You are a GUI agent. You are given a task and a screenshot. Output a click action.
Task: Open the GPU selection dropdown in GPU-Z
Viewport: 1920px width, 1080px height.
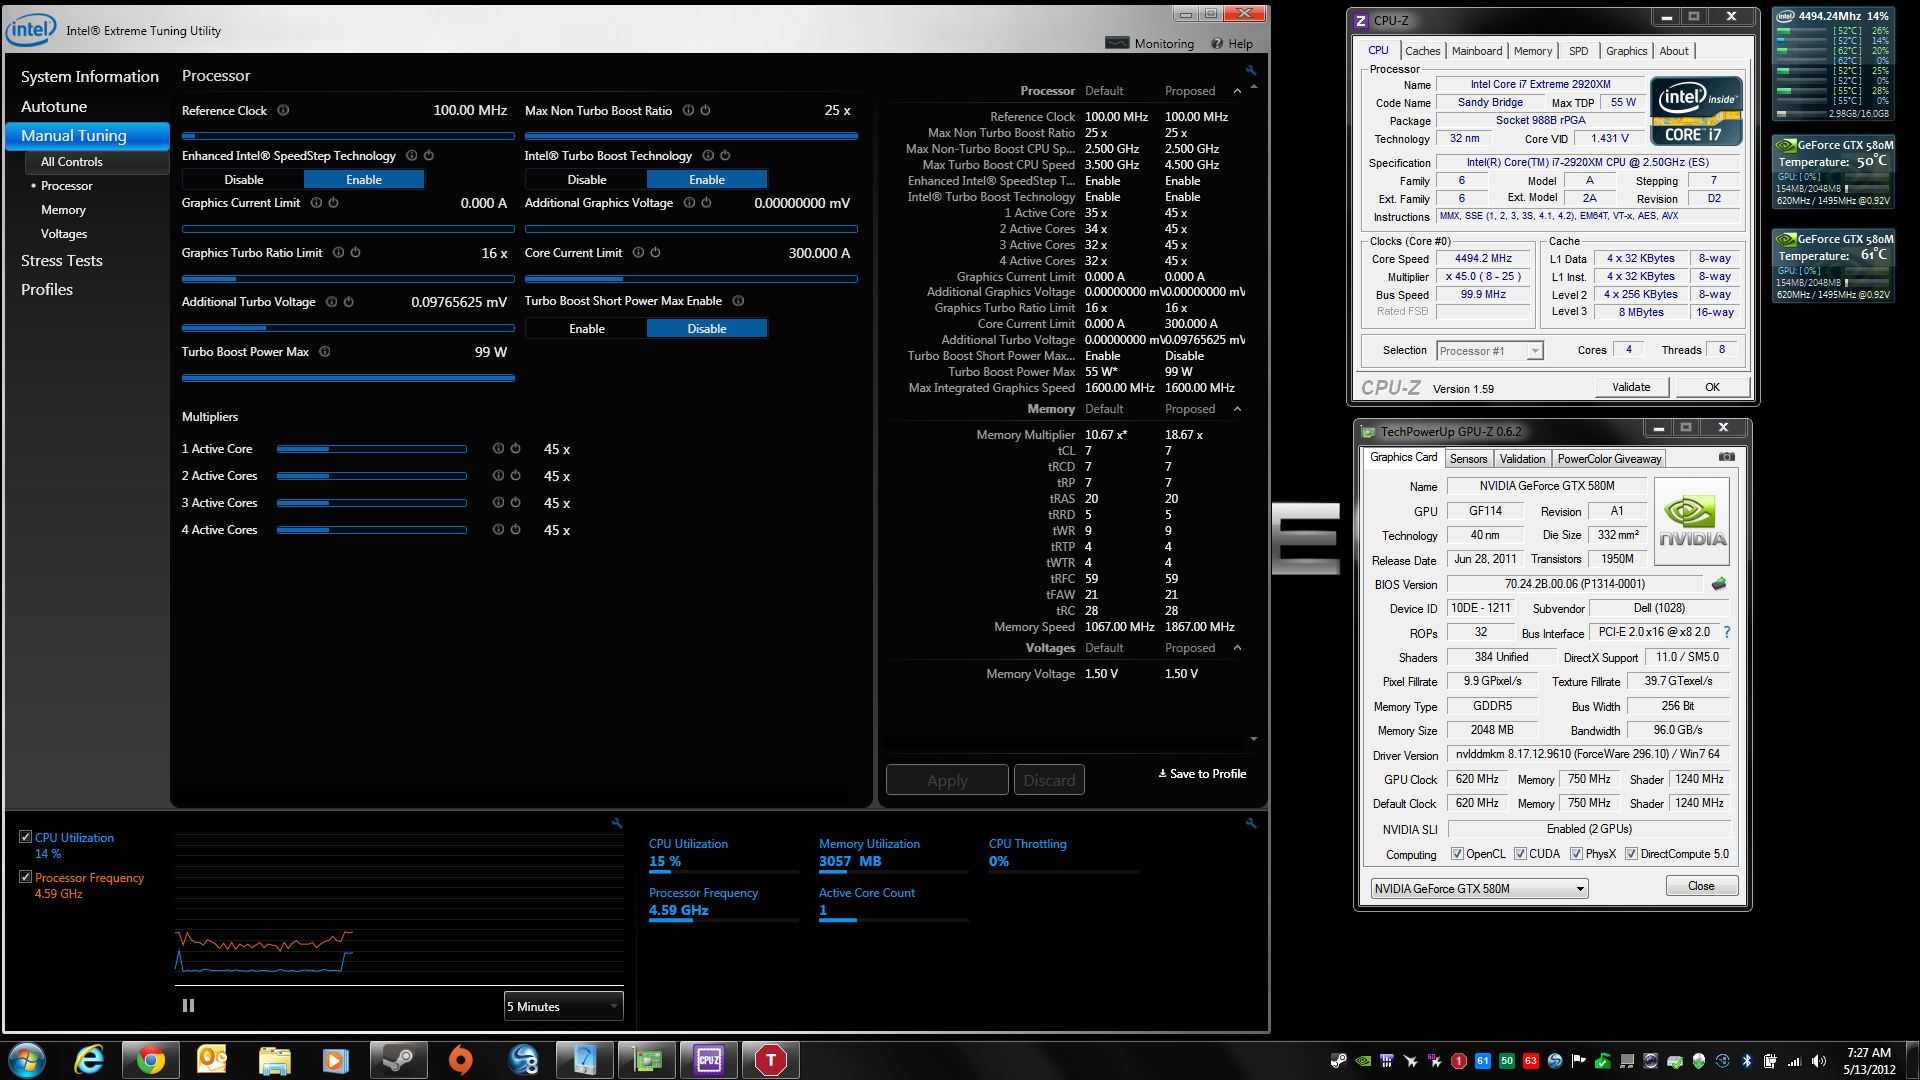1479,888
